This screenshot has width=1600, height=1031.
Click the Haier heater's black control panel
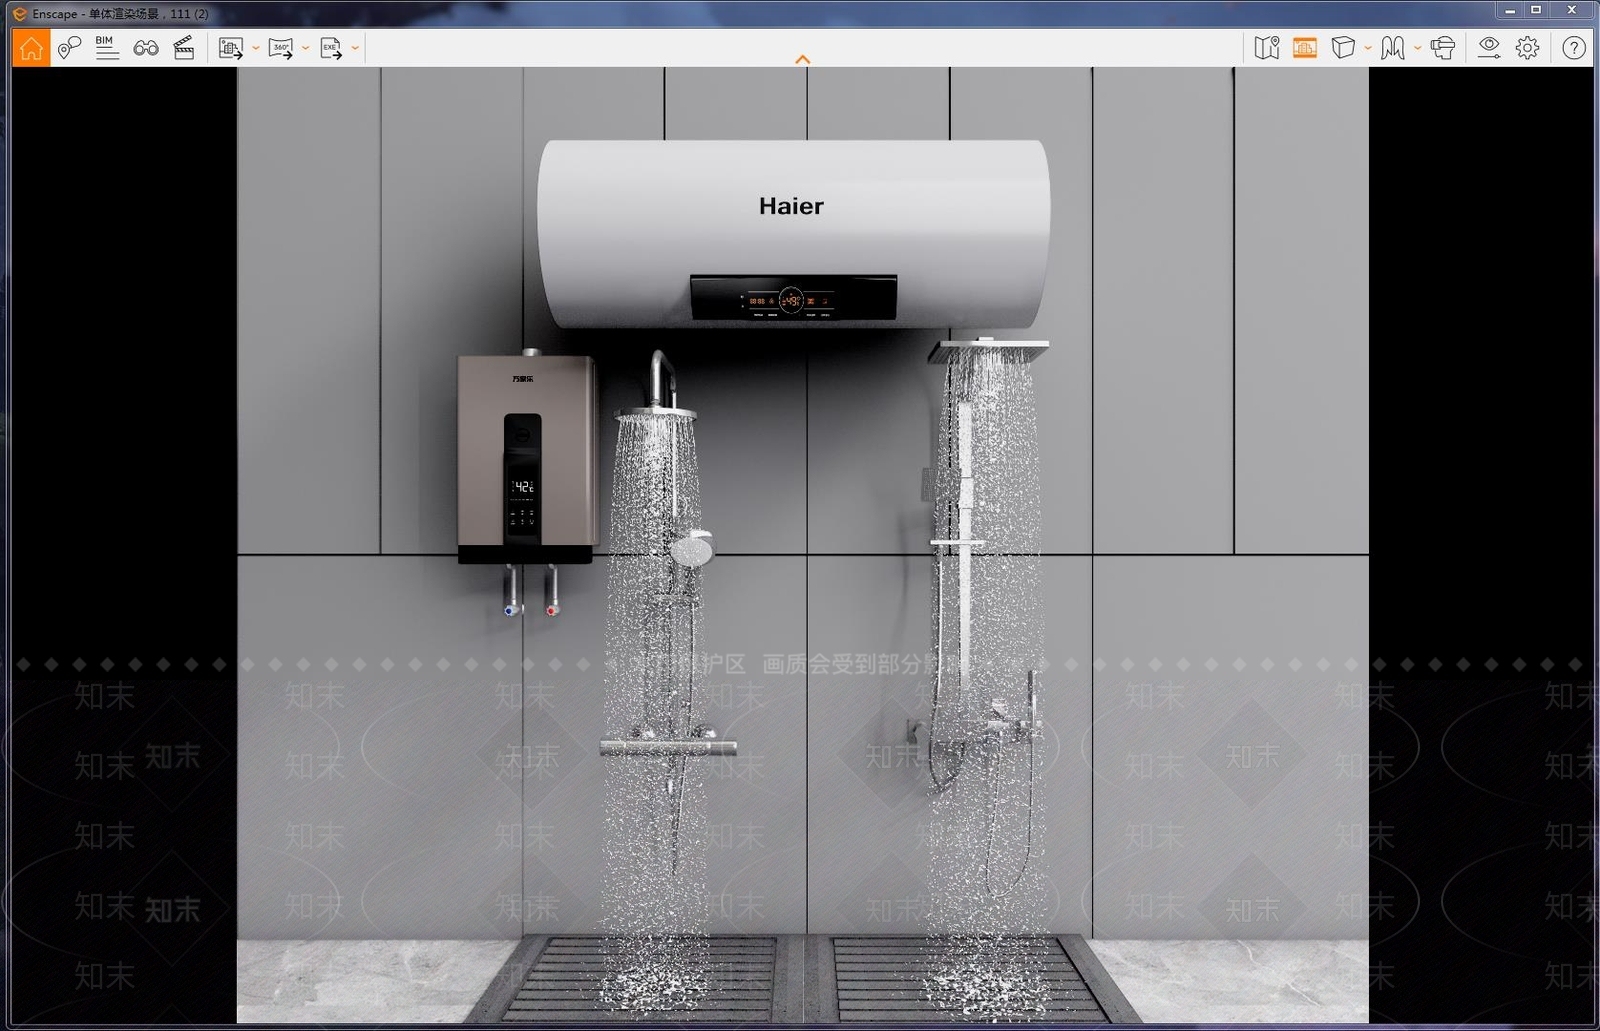[x=793, y=299]
